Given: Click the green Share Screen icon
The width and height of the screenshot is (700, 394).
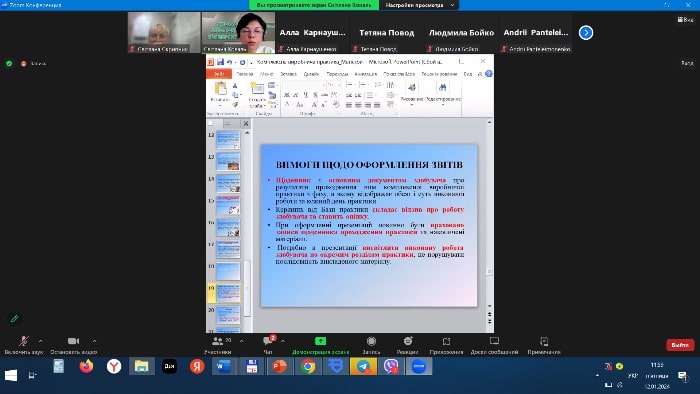Looking at the screenshot, I should (x=320, y=341).
